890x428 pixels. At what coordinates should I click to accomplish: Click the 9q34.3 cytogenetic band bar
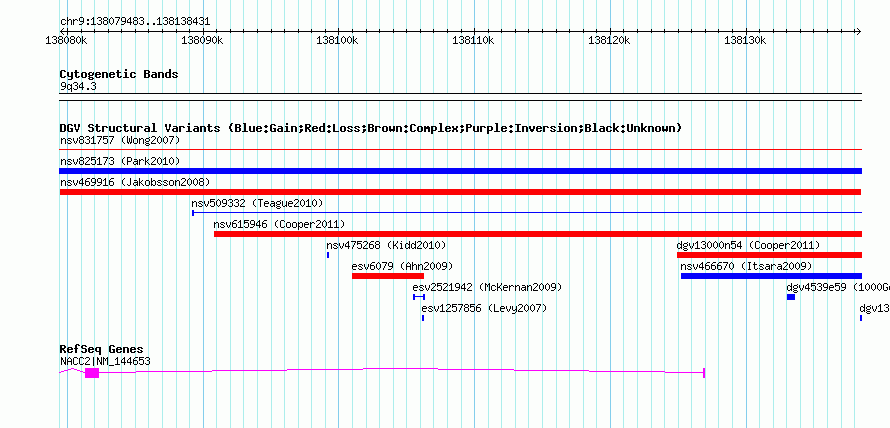[460, 96]
